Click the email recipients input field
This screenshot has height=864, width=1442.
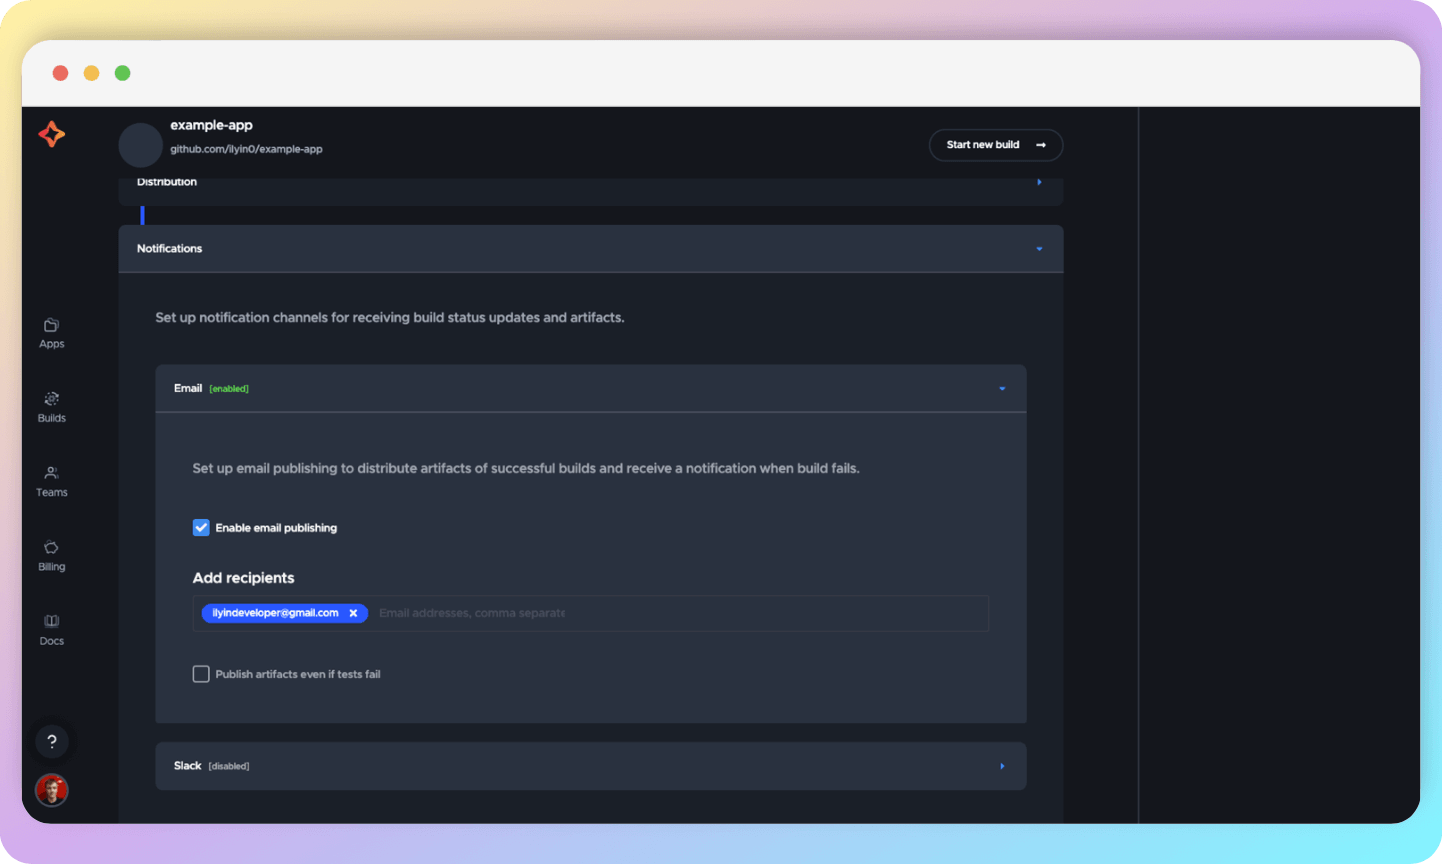[600, 613]
